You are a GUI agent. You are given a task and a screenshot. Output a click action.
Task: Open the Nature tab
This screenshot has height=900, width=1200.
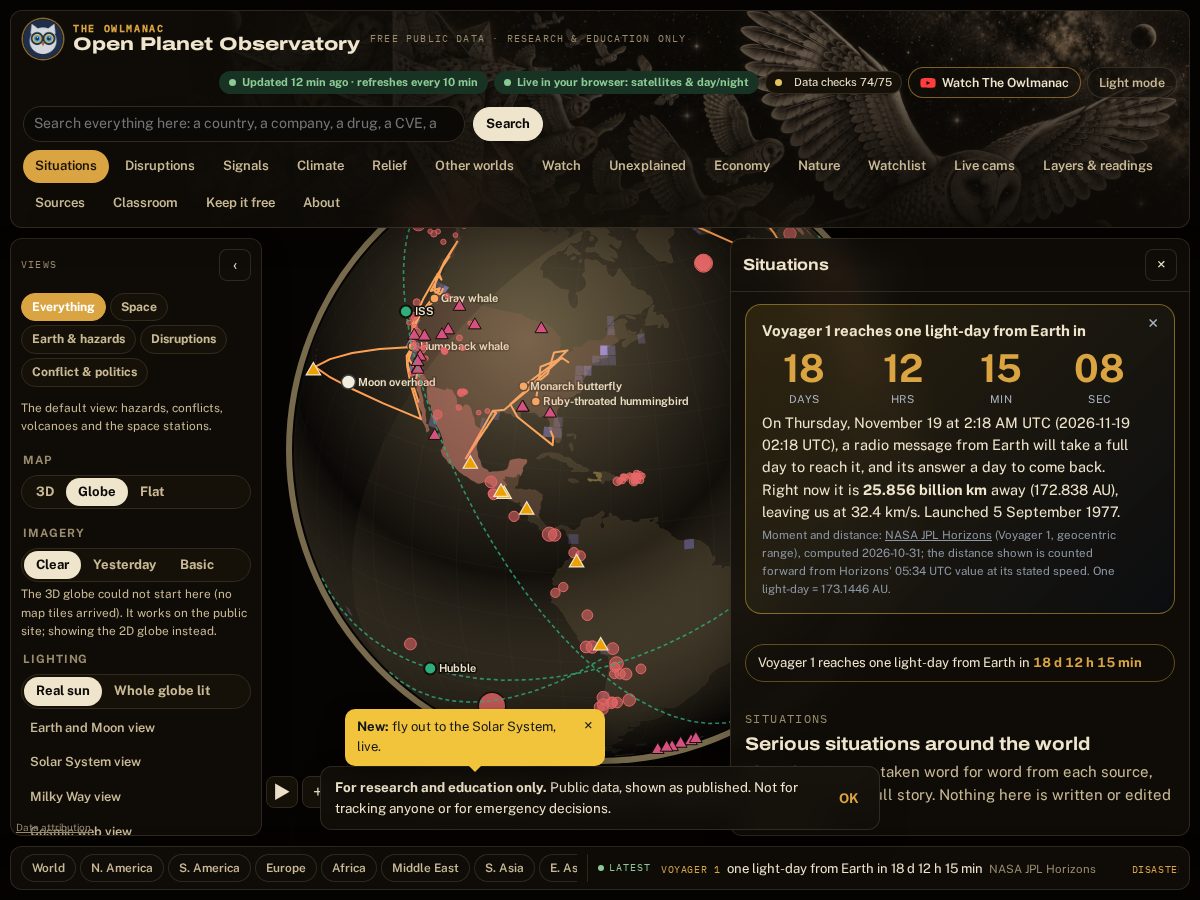click(x=819, y=166)
